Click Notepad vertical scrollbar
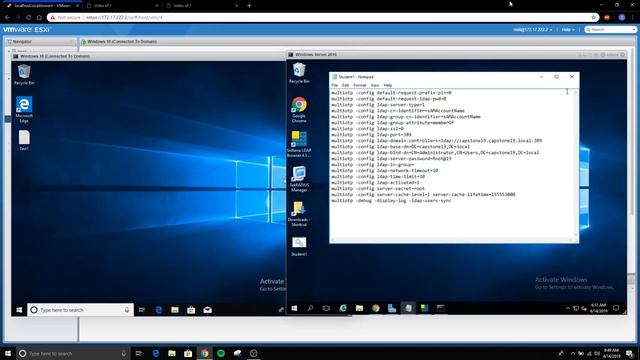 coord(576,163)
